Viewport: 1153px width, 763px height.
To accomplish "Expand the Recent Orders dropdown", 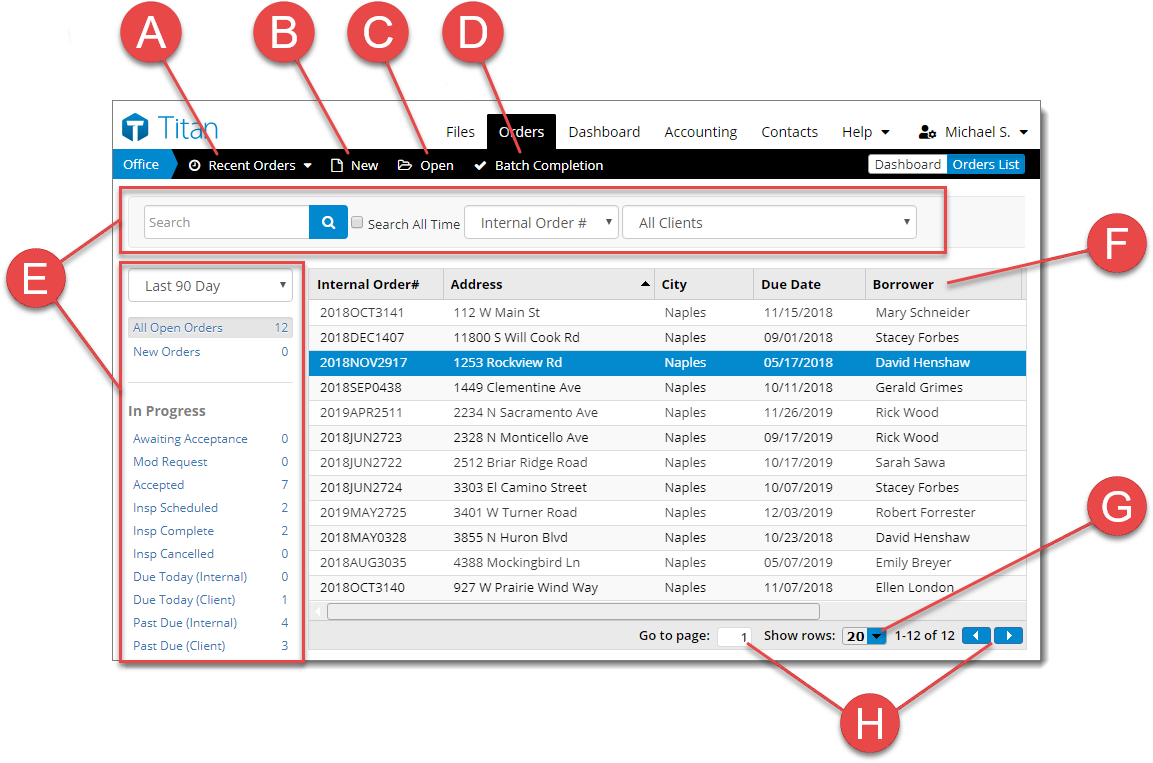I will 307,165.
